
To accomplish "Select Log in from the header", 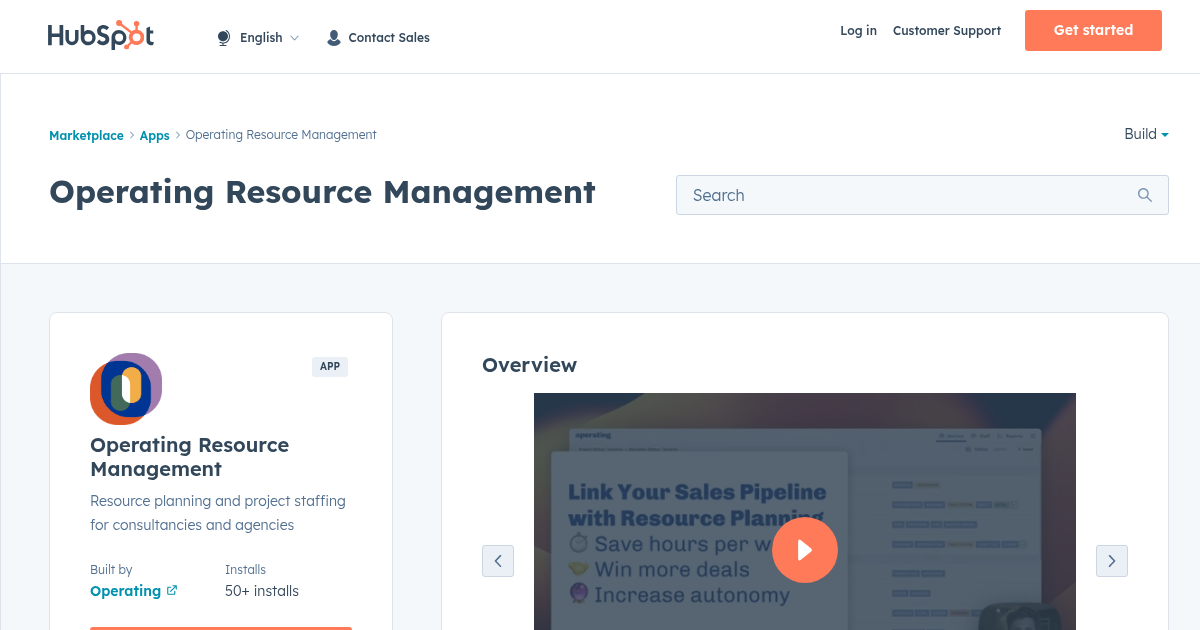I will coord(858,31).
